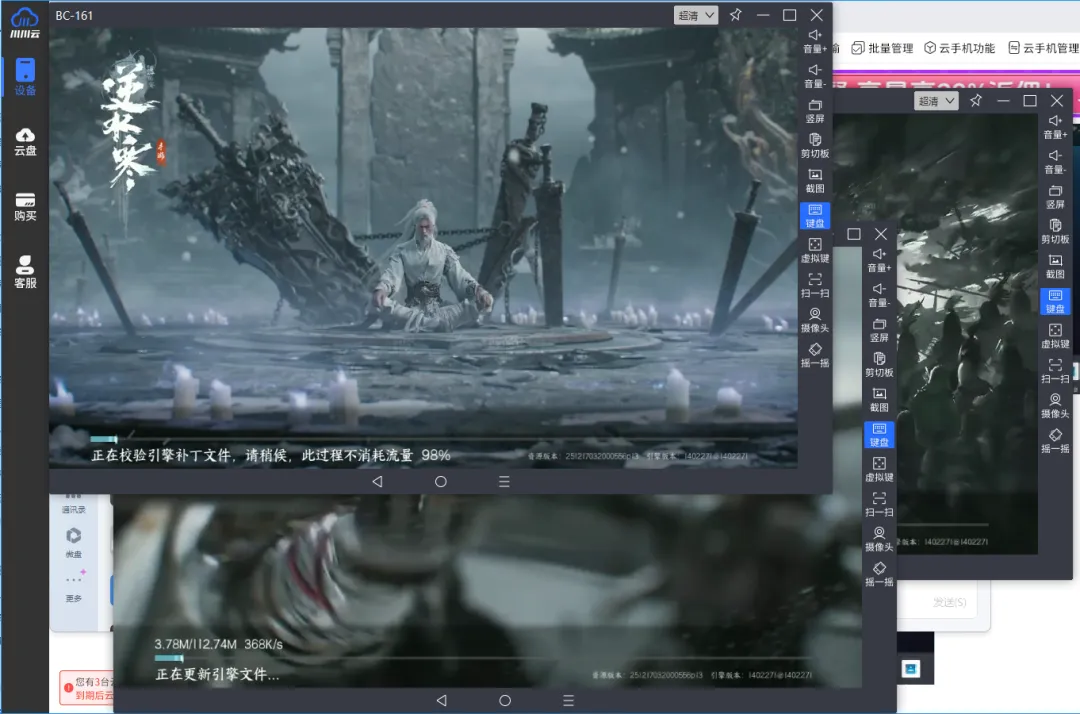
Task: Lower volume with 音量- in BC-161 window
Action: pos(815,76)
